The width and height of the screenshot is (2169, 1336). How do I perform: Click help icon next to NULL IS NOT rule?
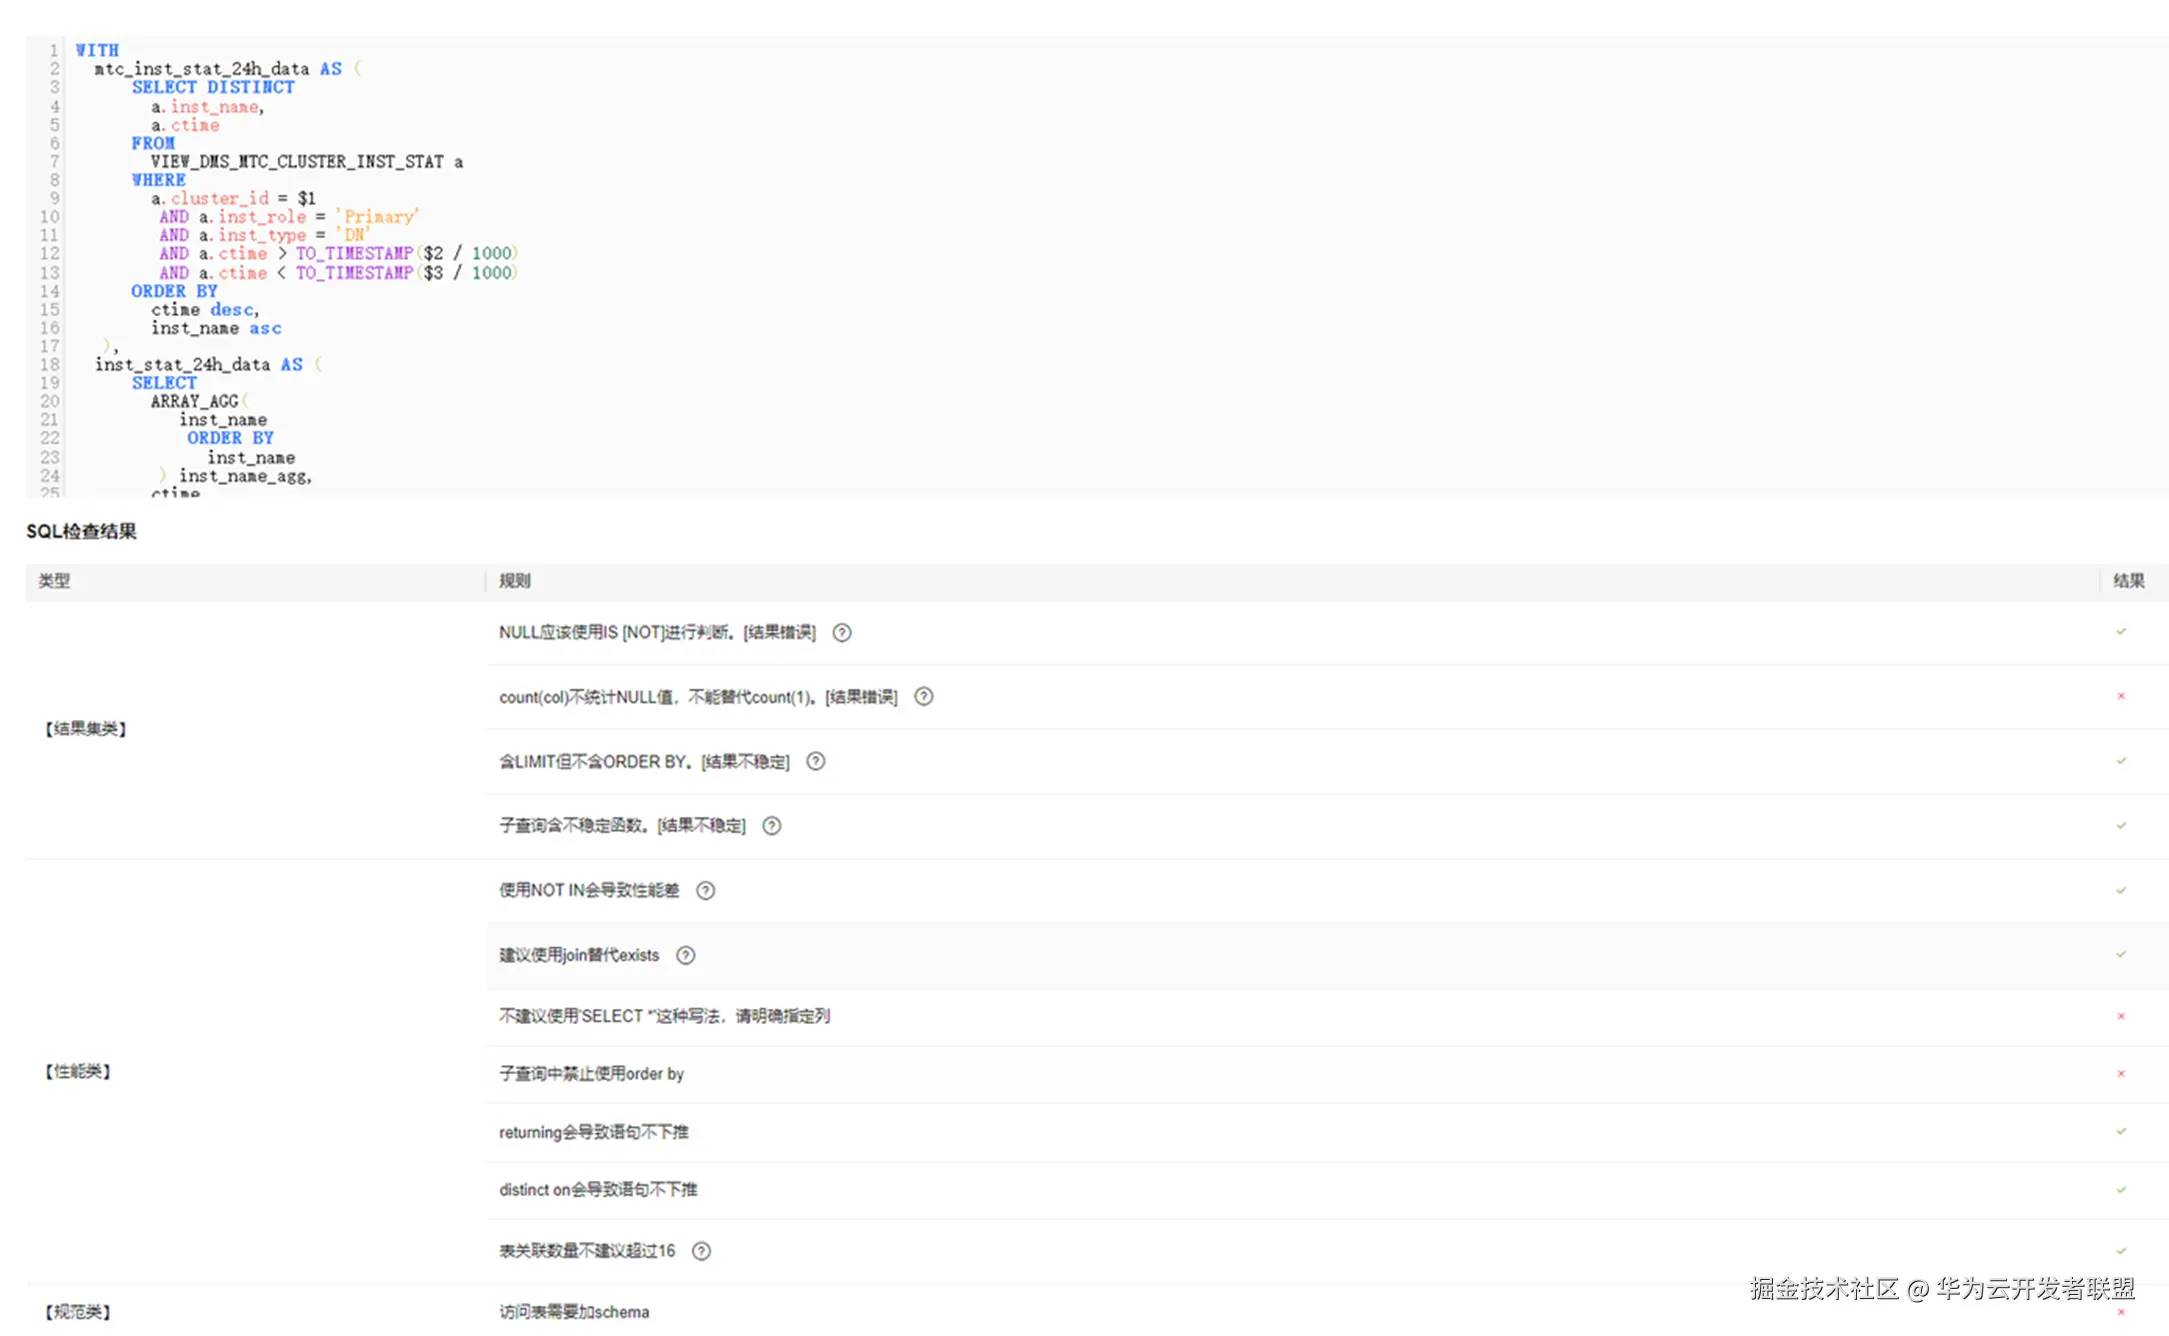(x=842, y=633)
